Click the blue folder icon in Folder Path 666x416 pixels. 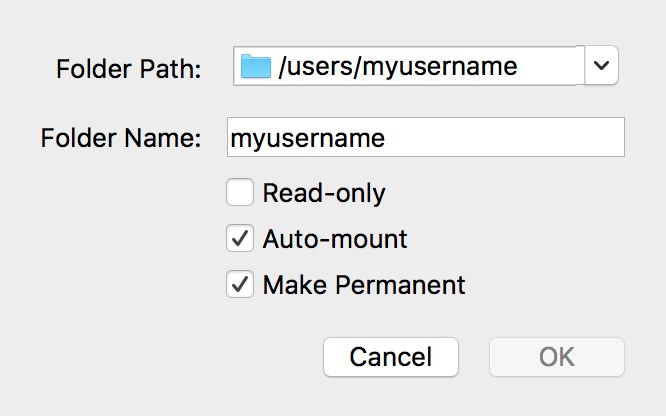click(x=255, y=66)
